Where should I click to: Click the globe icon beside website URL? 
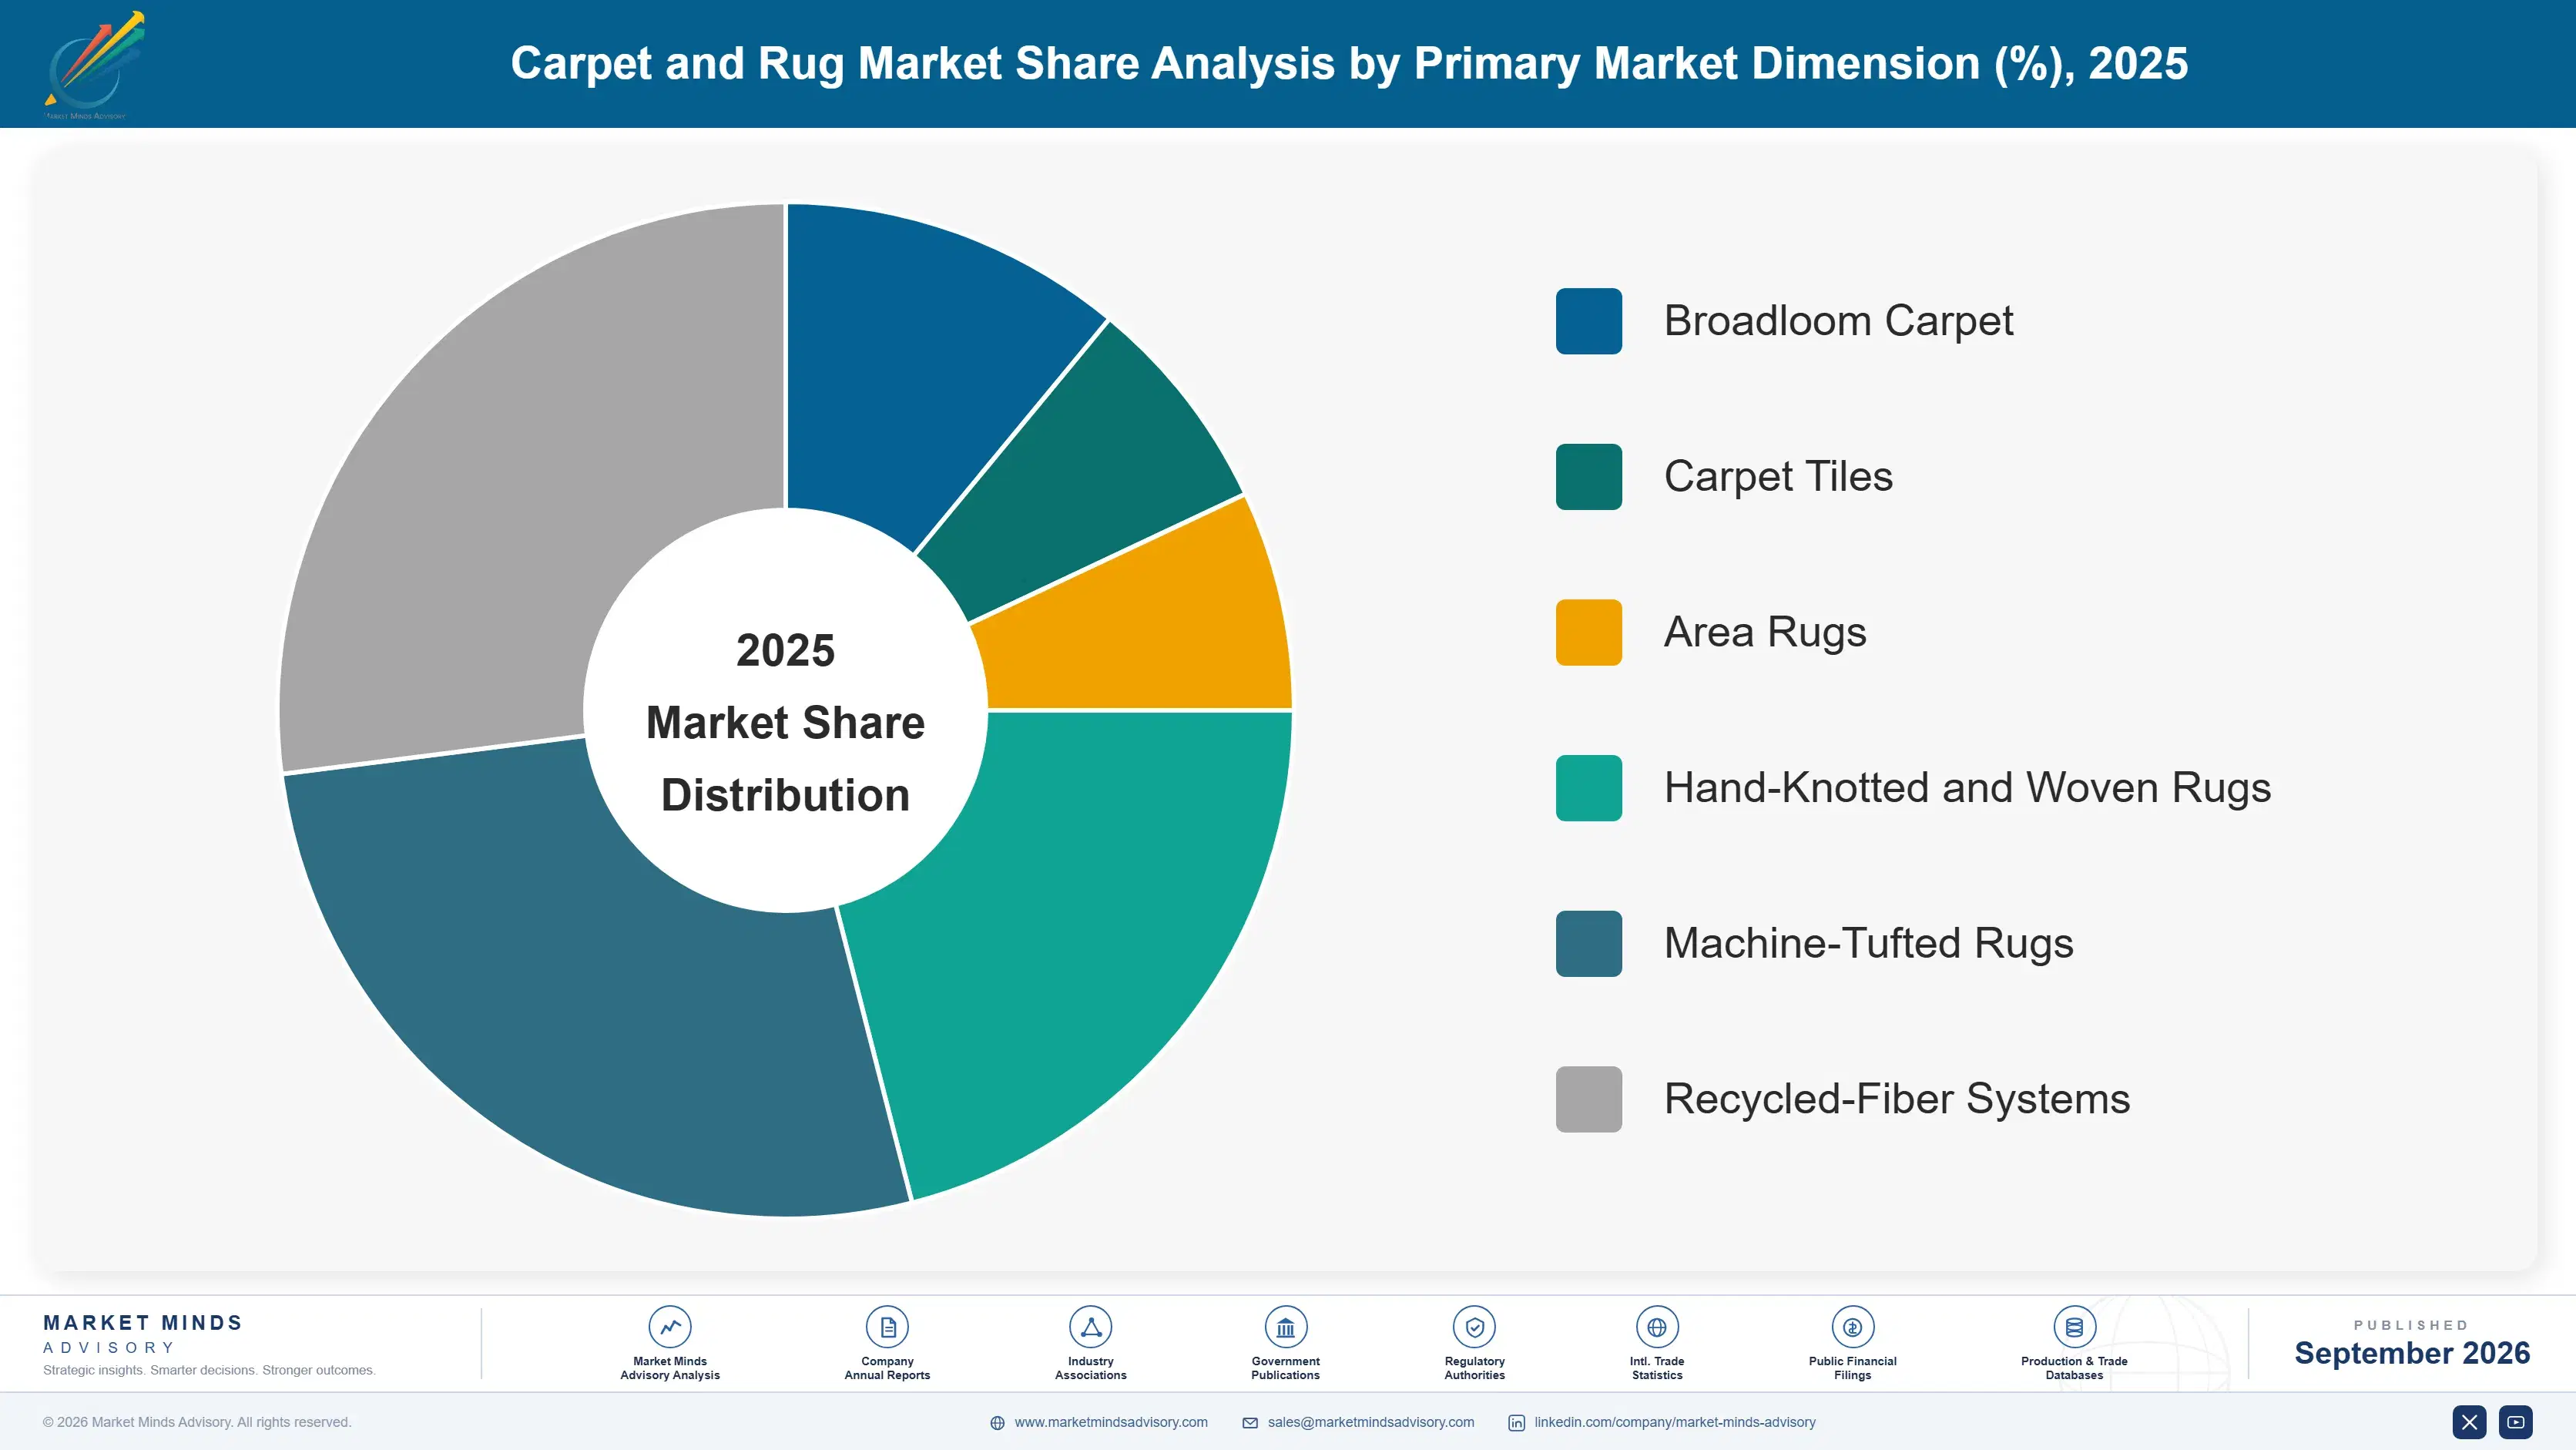pyautogui.click(x=997, y=1423)
